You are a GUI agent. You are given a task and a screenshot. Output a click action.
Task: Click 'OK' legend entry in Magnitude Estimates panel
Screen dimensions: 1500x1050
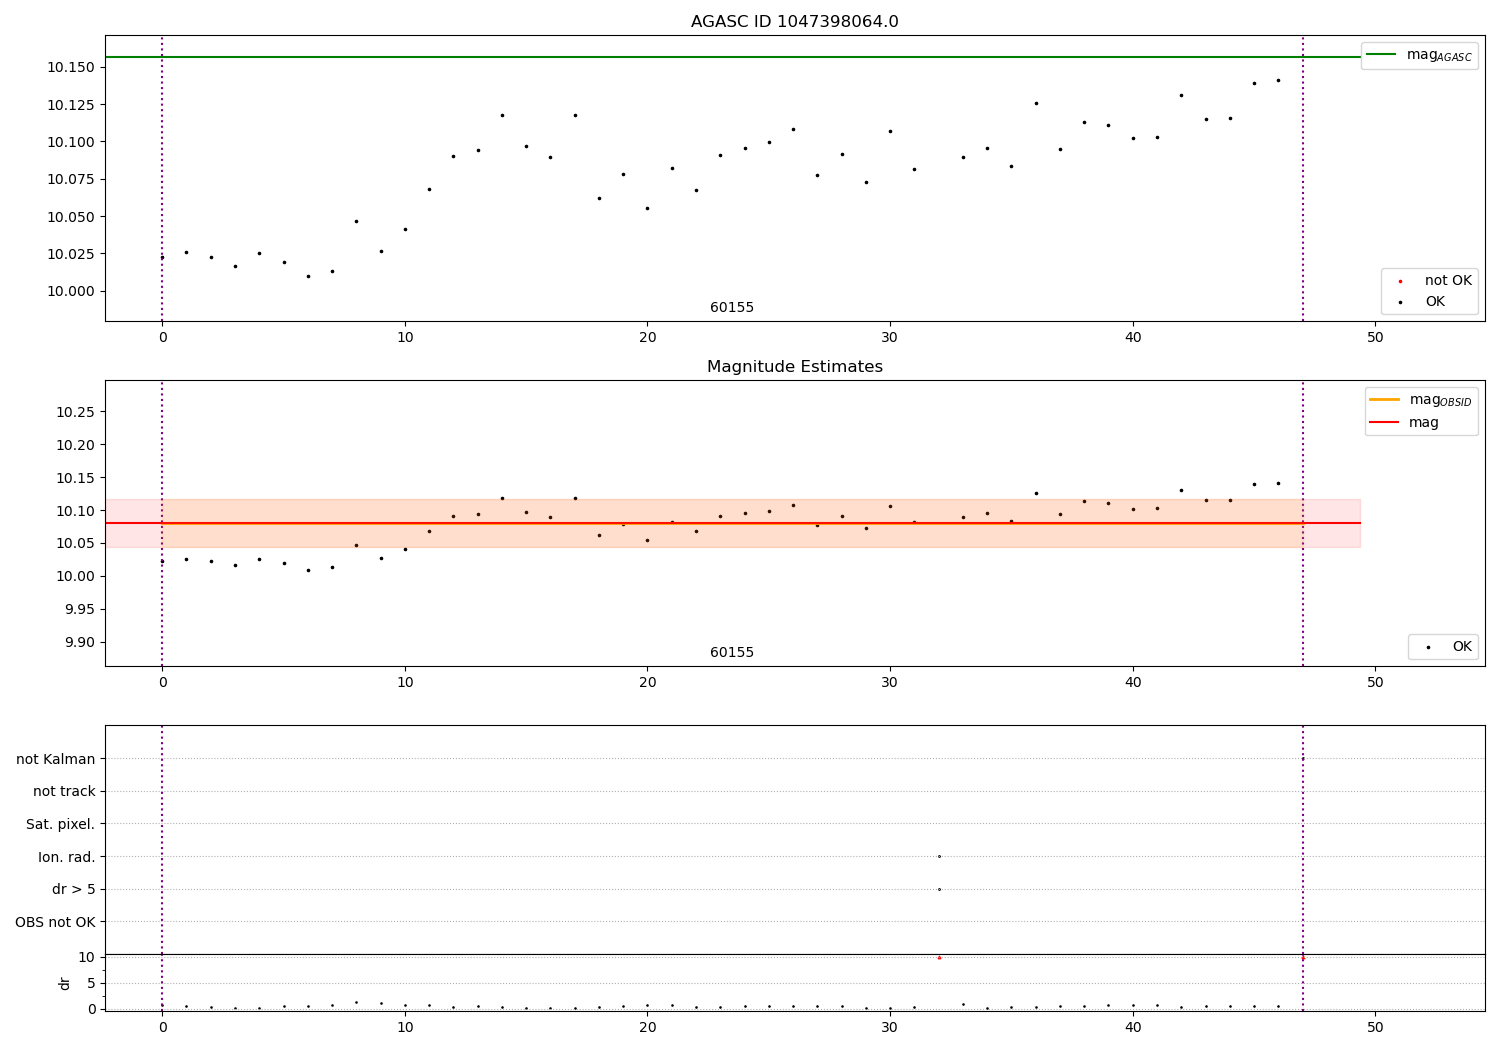tap(1462, 647)
